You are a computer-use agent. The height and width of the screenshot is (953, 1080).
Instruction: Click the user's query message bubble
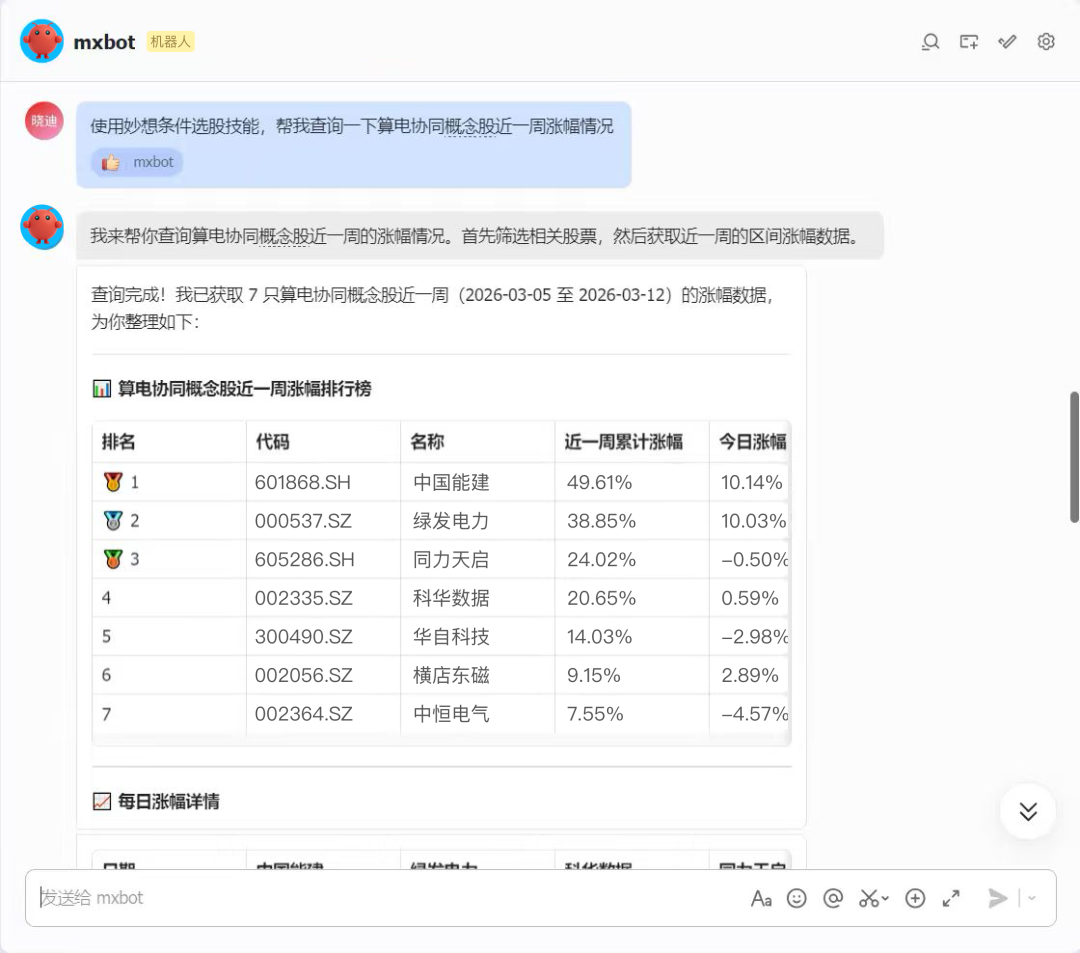pos(353,145)
